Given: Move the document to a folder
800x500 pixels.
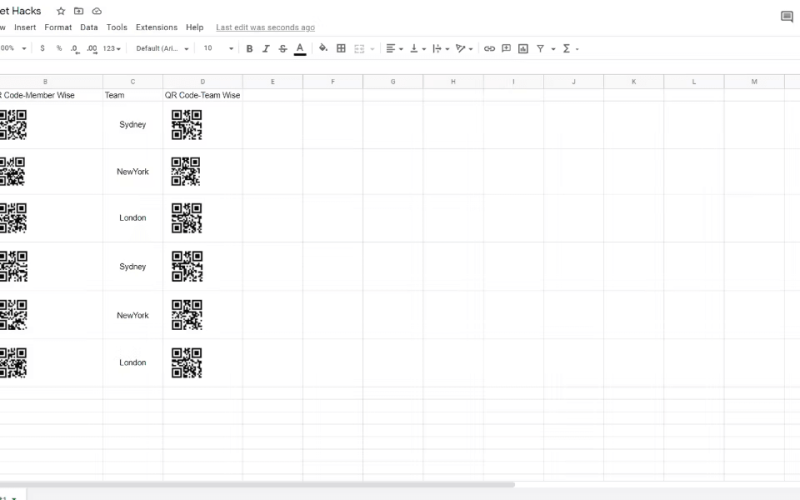Looking at the screenshot, I should tap(79, 11).
